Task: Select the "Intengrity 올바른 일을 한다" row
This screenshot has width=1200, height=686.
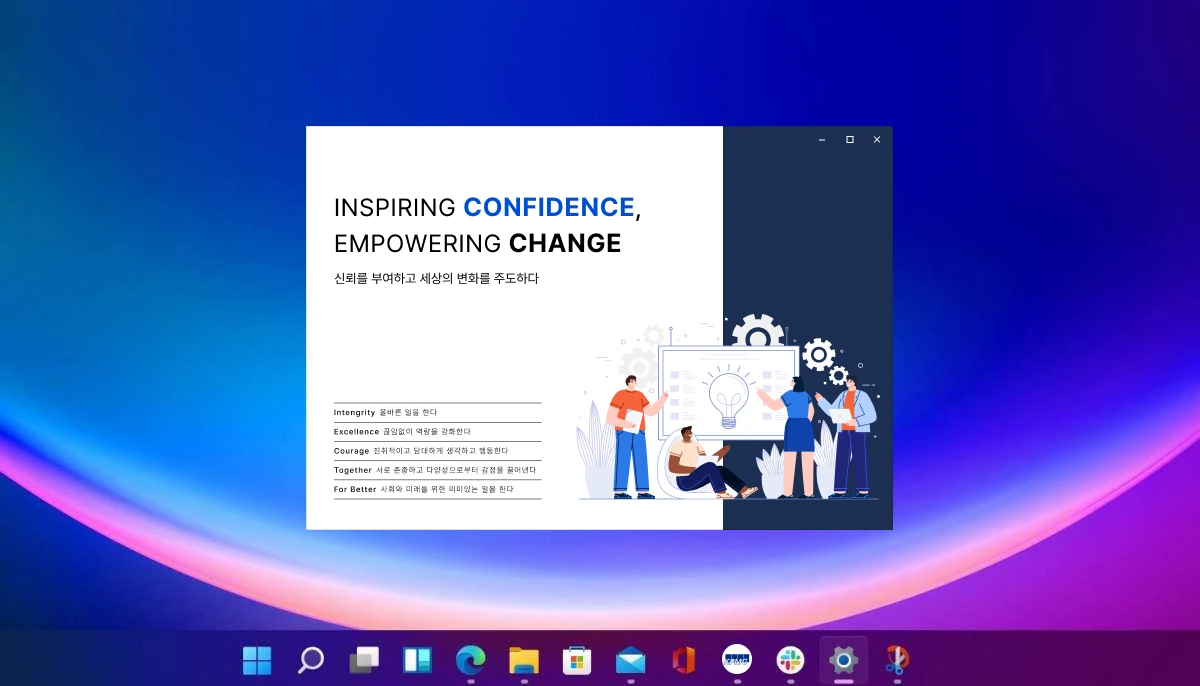Action: (438, 412)
